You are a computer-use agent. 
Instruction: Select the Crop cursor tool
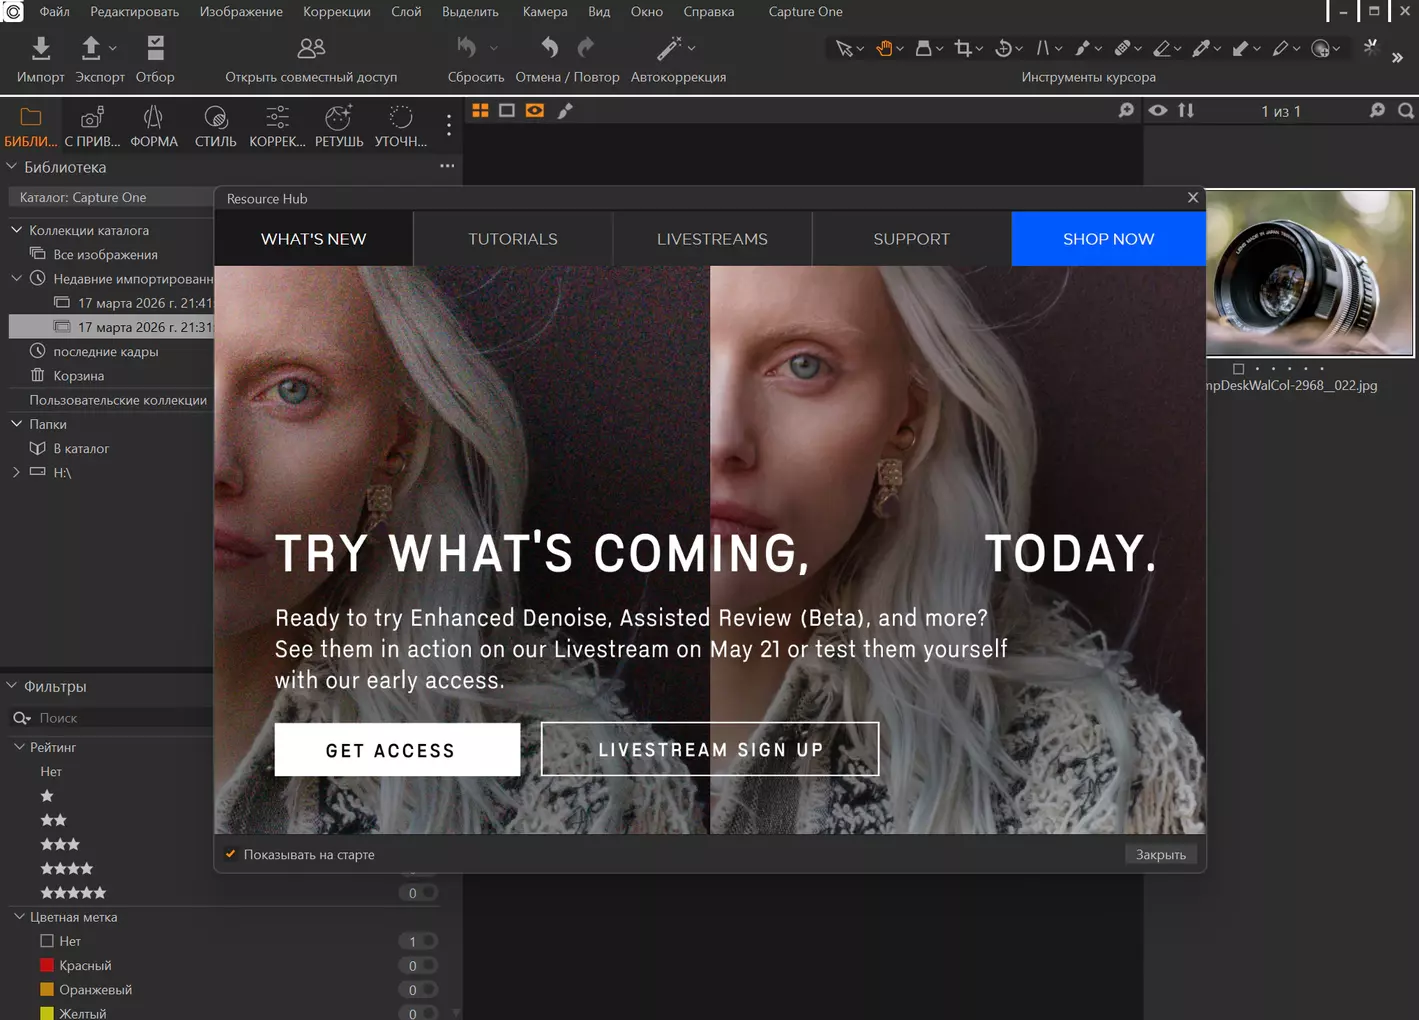click(963, 48)
